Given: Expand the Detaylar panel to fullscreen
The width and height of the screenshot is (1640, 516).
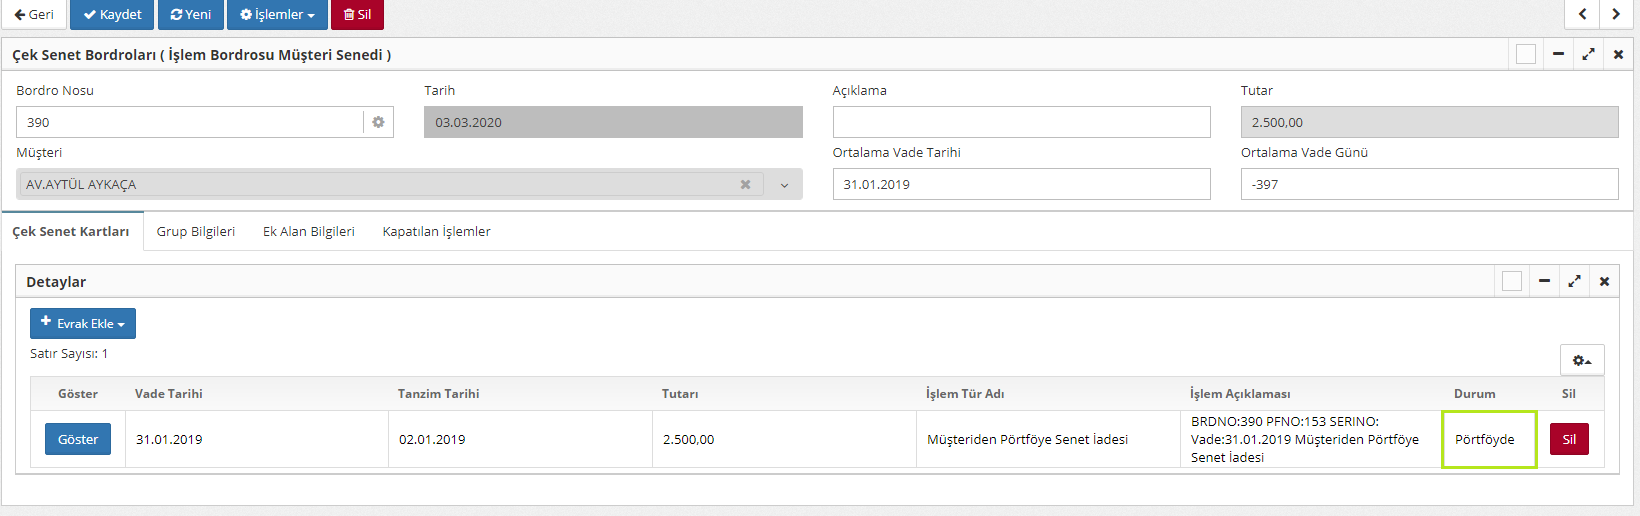Looking at the screenshot, I should click(1574, 282).
